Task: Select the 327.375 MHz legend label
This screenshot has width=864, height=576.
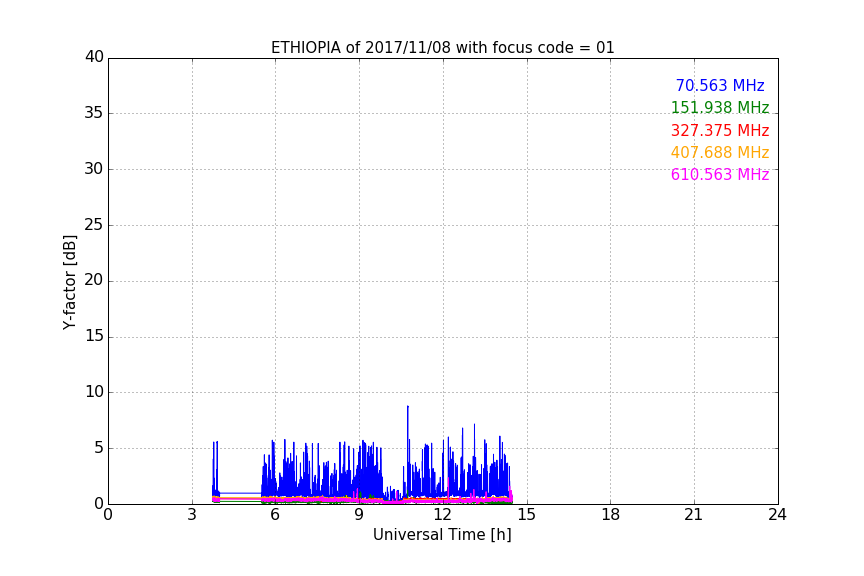Action: point(720,131)
